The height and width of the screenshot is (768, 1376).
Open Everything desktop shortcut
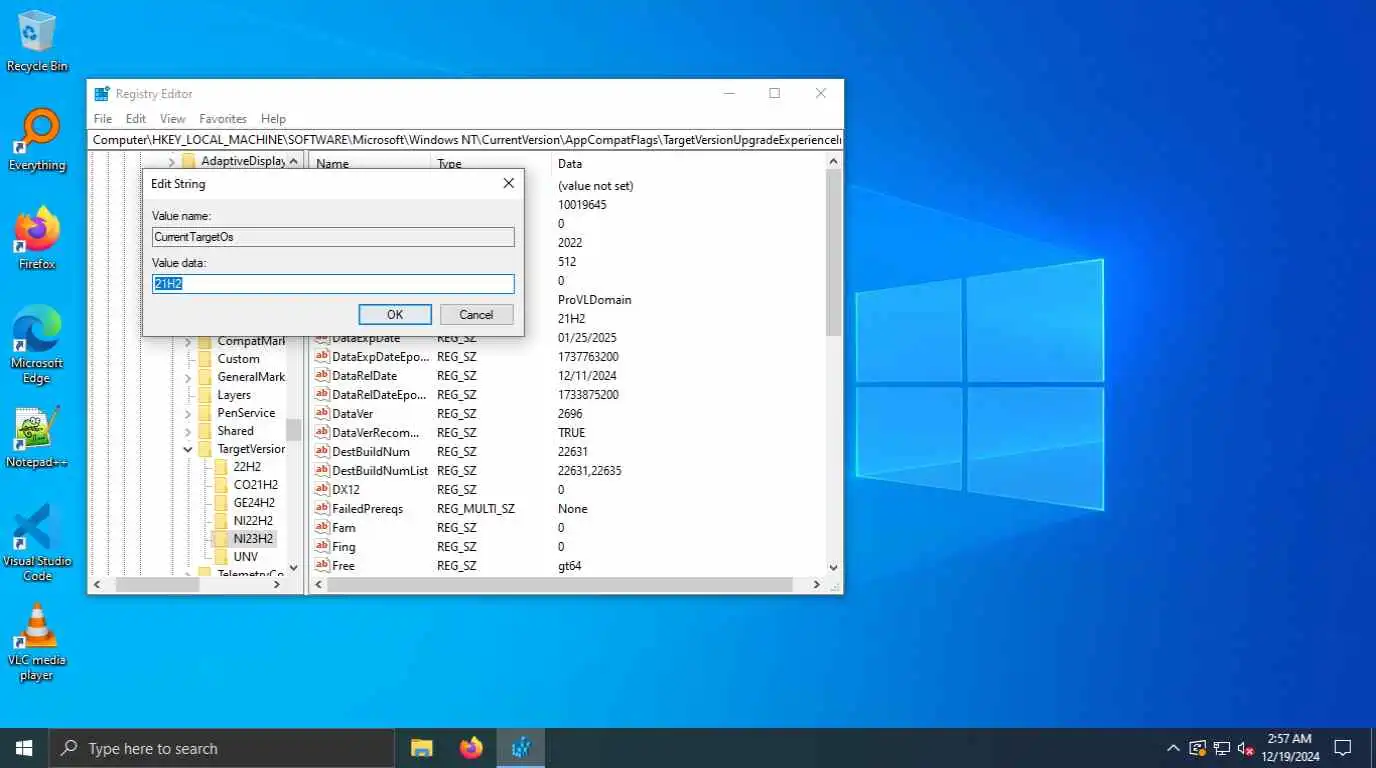[x=37, y=140]
